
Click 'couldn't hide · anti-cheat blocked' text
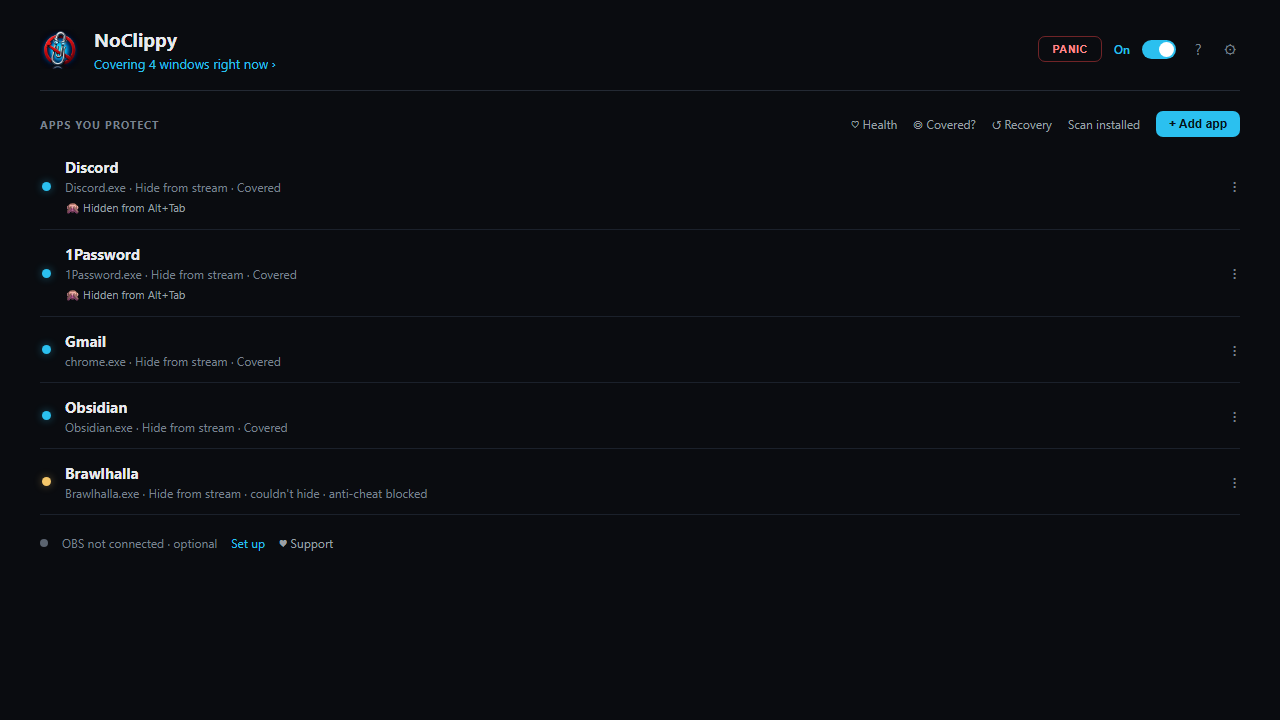(x=339, y=494)
